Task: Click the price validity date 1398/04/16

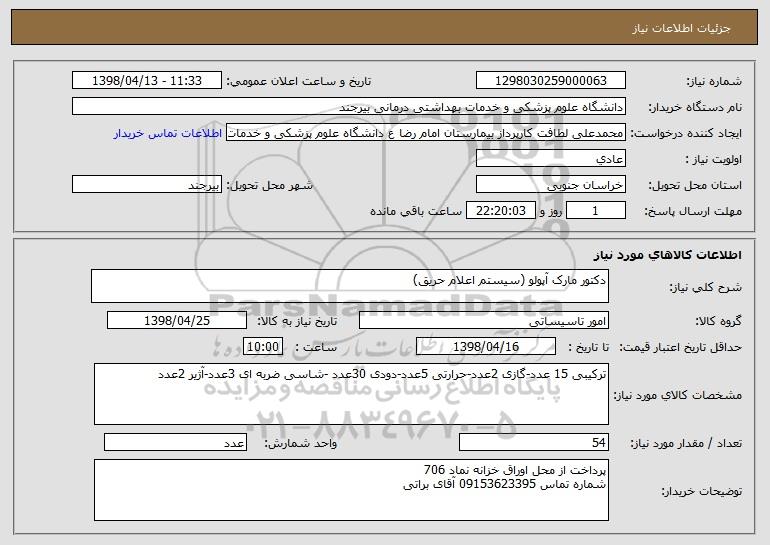Action: (486, 347)
